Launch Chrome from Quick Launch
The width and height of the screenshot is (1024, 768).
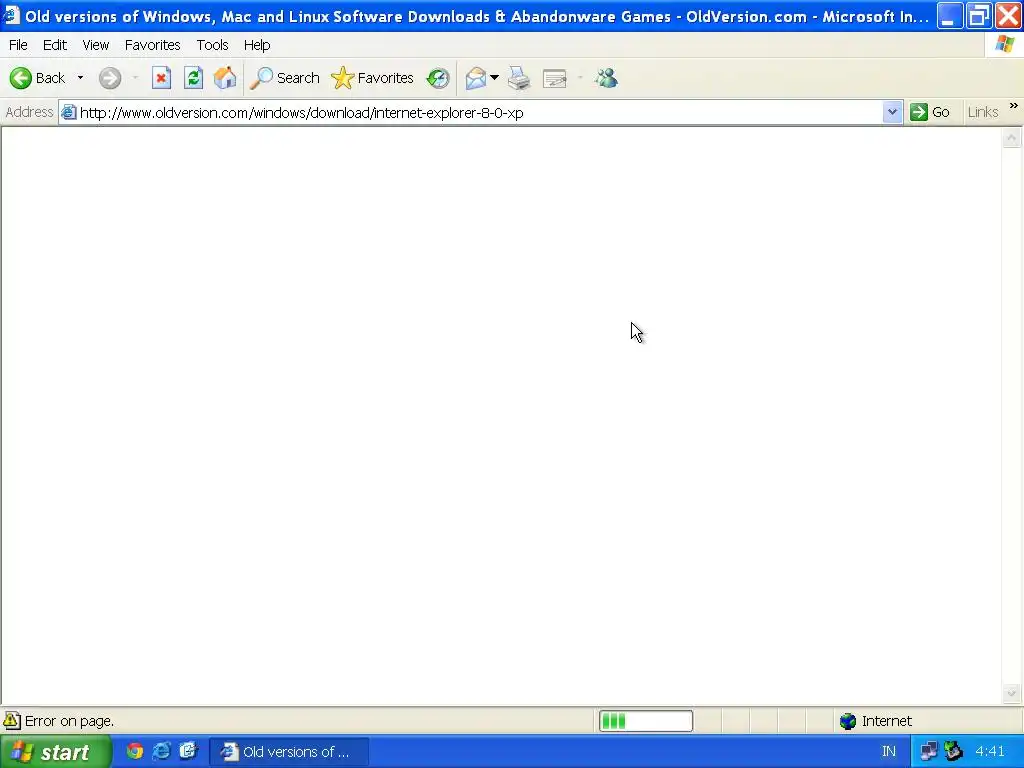click(135, 751)
